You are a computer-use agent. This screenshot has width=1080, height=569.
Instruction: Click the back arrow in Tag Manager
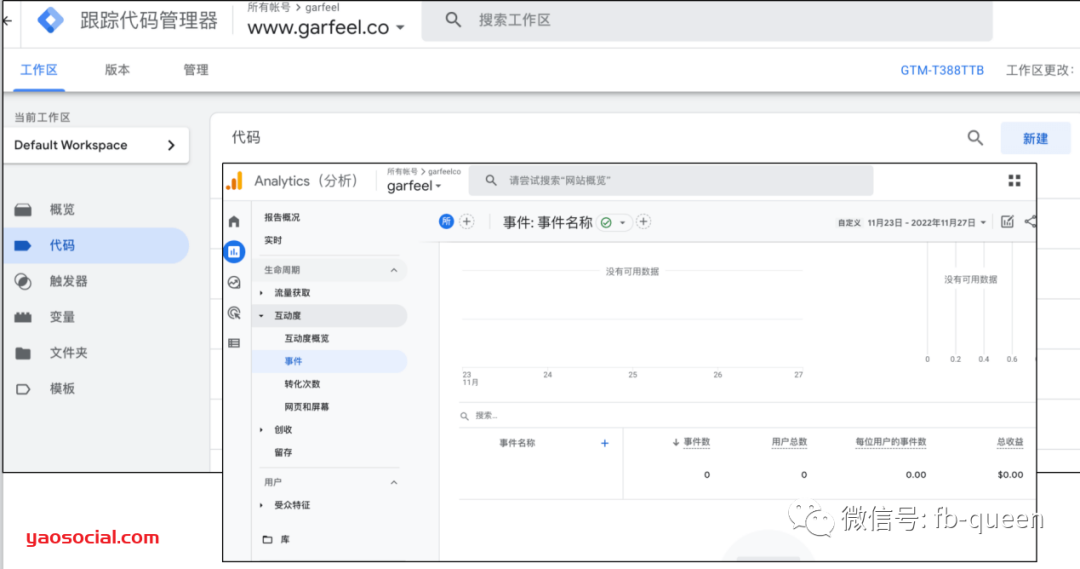click(7, 21)
